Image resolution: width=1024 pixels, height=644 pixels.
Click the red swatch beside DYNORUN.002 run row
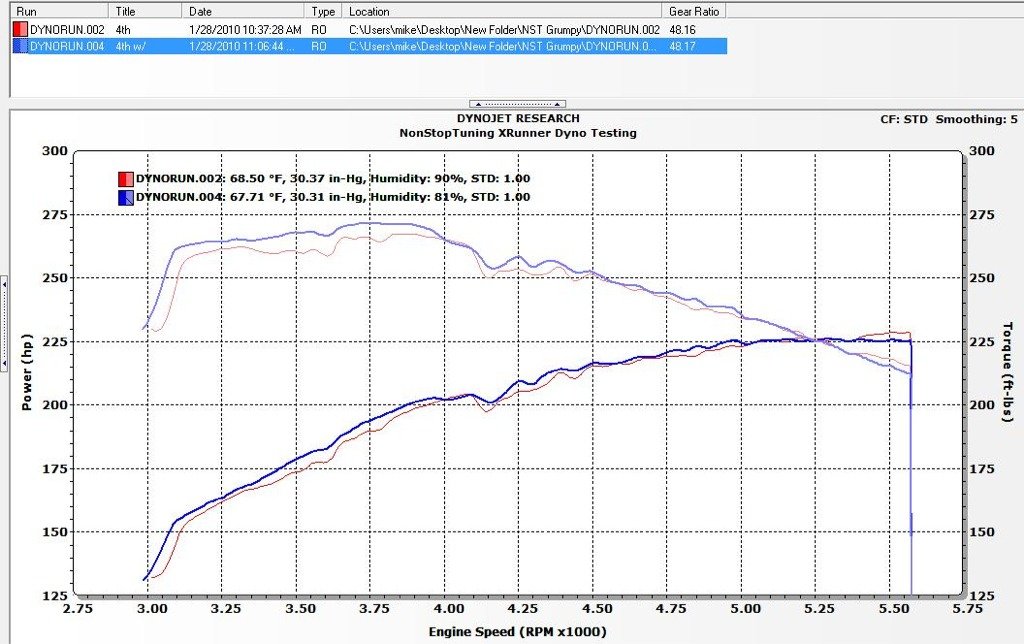point(20,29)
